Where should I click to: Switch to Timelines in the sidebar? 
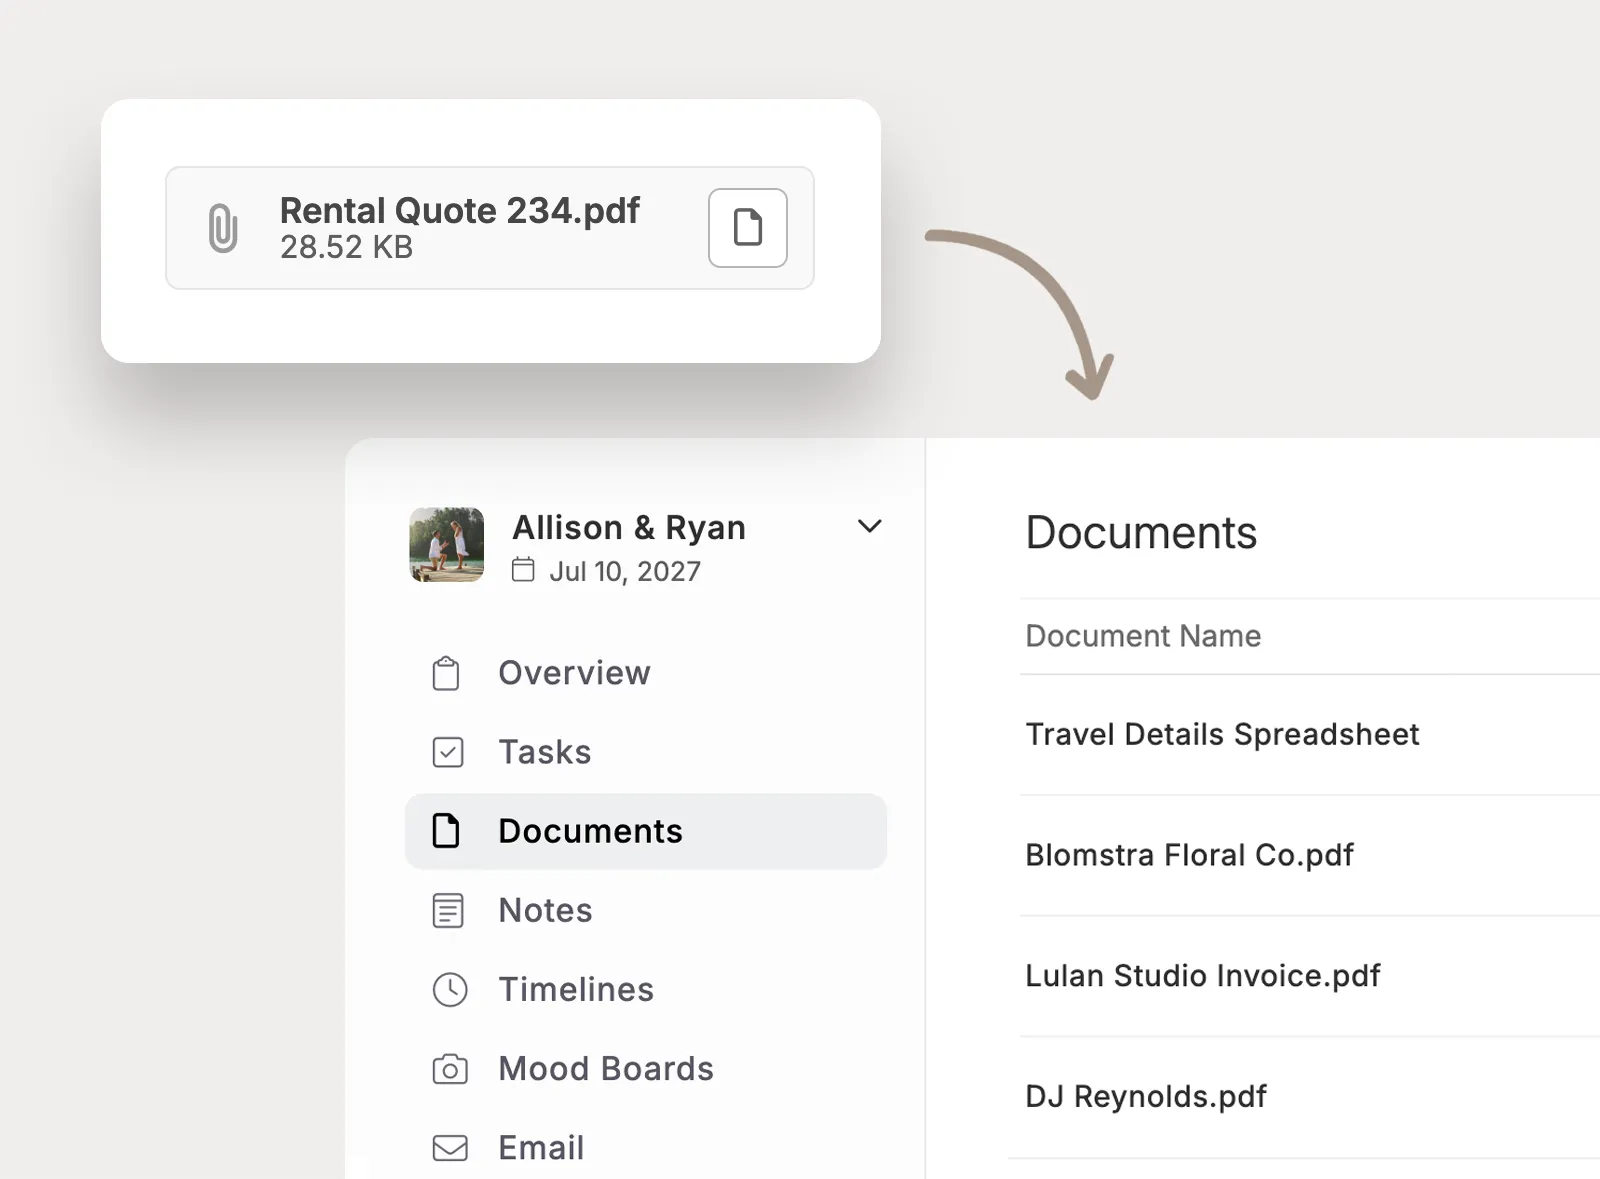[646, 989]
